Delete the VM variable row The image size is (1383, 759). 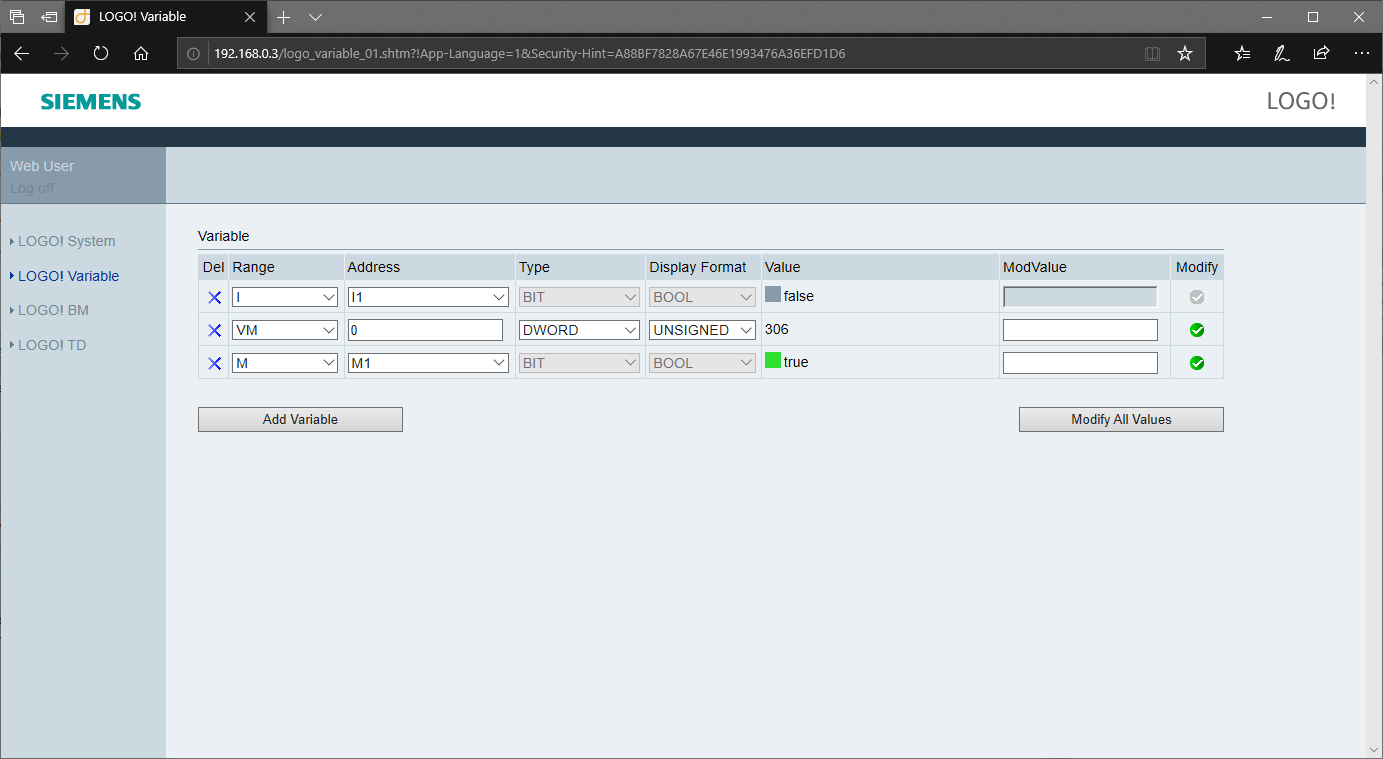click(x=214, y=330)
